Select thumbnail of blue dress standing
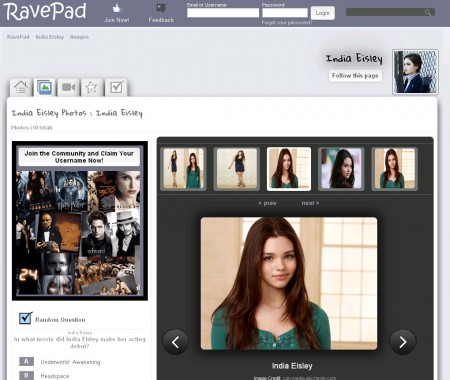The width and height of the screenshot is (450, 380). pyautogui.click(x=237, y=169)
